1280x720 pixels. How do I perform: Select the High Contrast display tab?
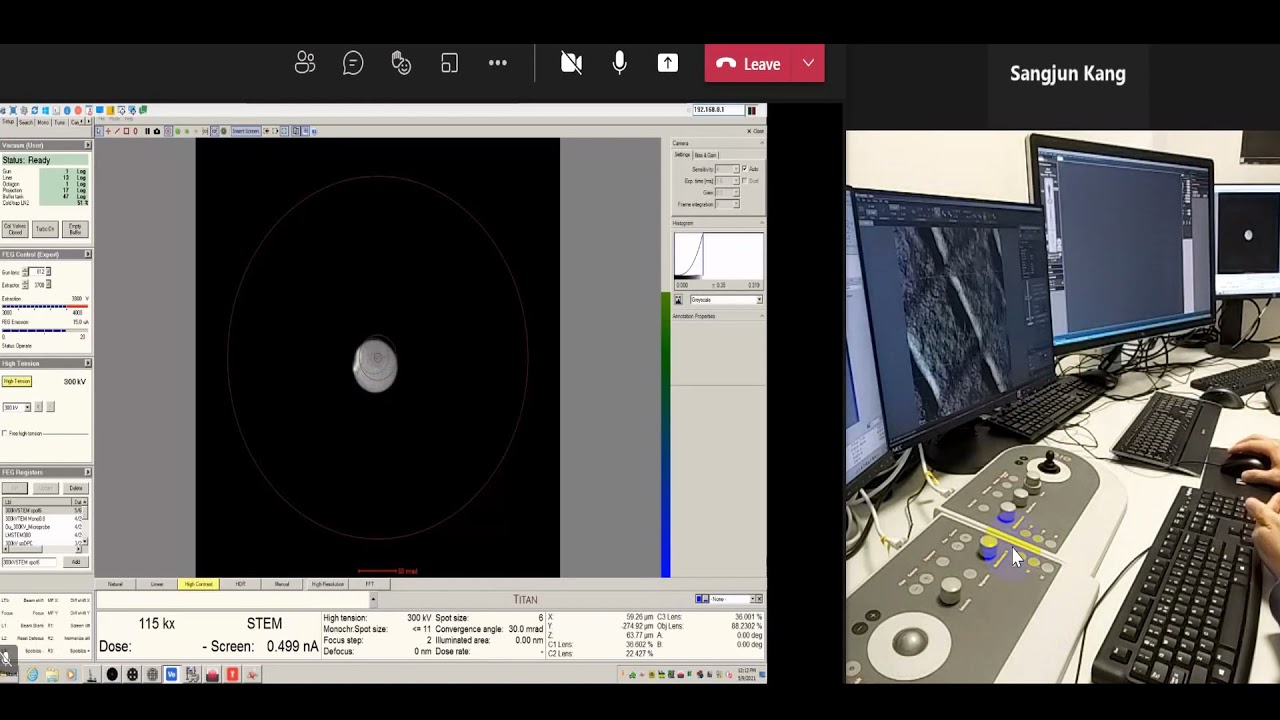(x=198, y=584)
